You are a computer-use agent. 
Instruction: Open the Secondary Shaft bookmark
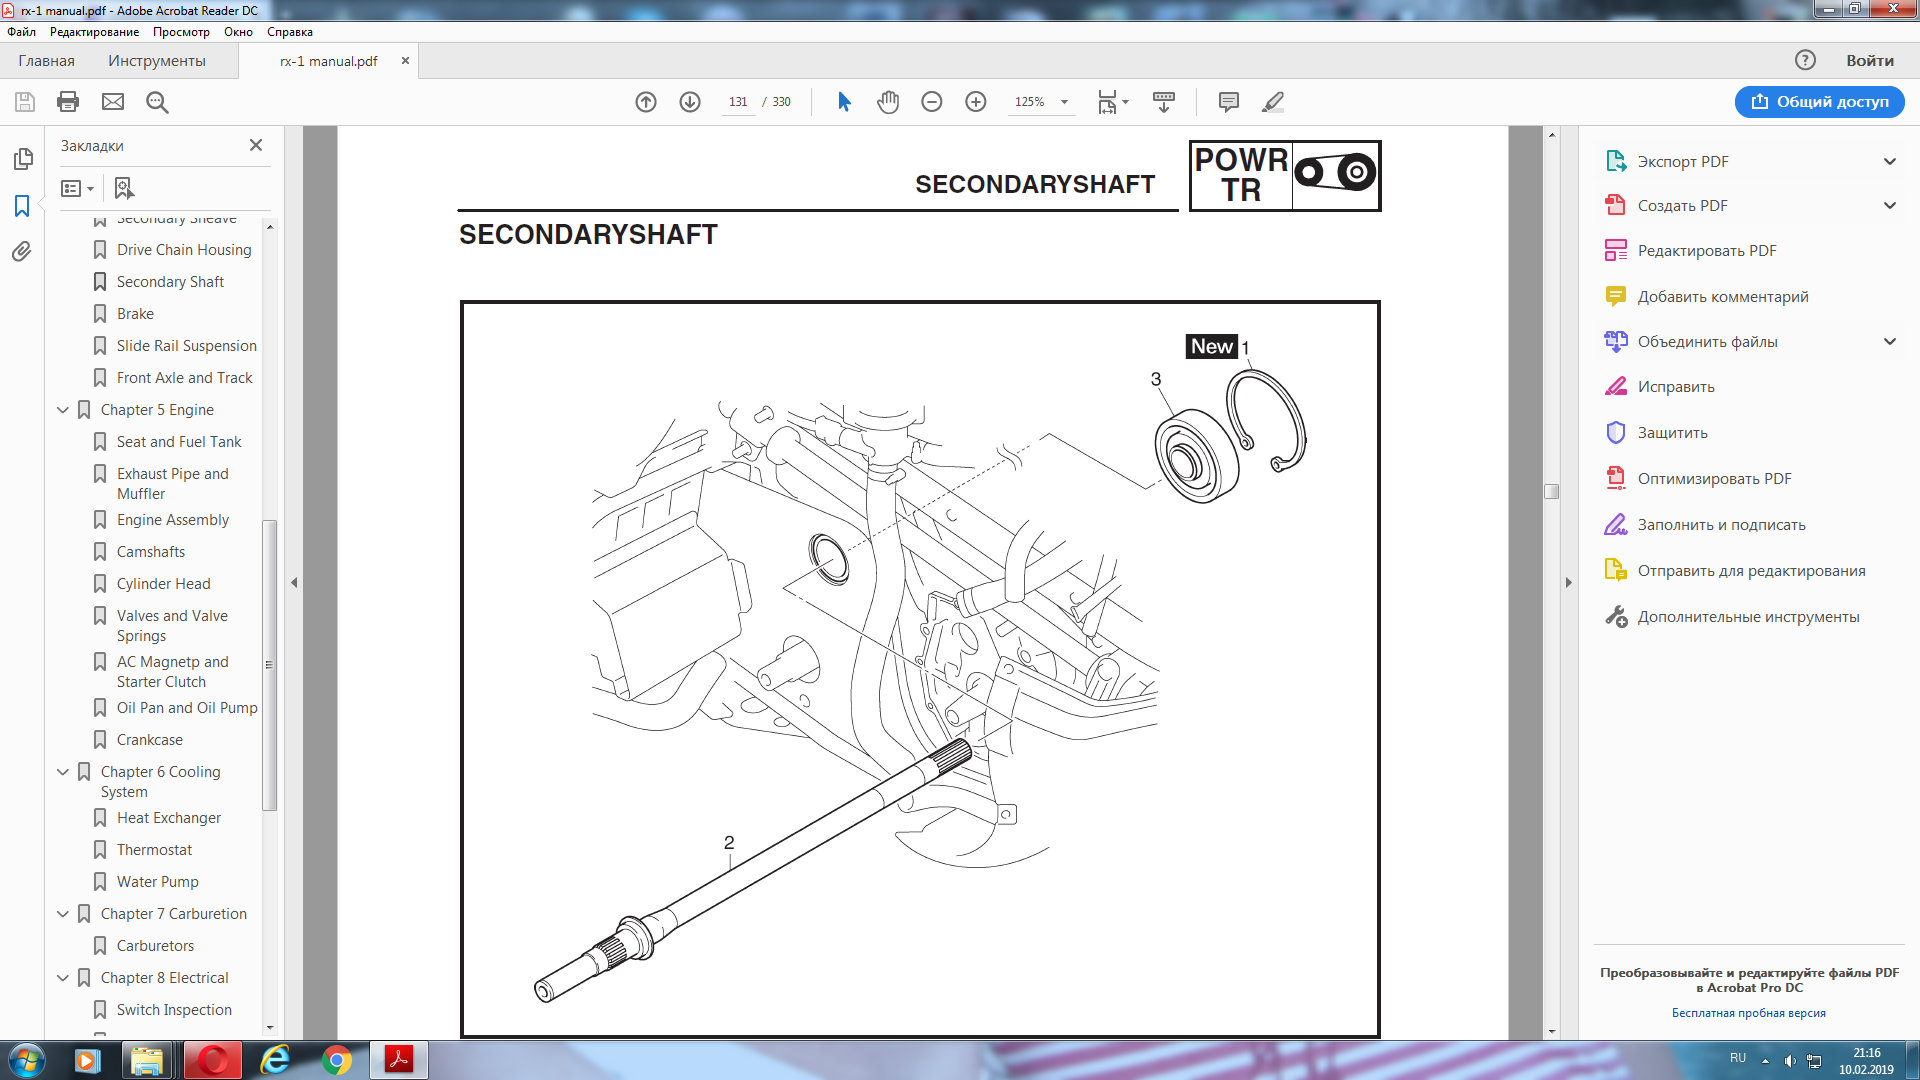tap(170, 282)
